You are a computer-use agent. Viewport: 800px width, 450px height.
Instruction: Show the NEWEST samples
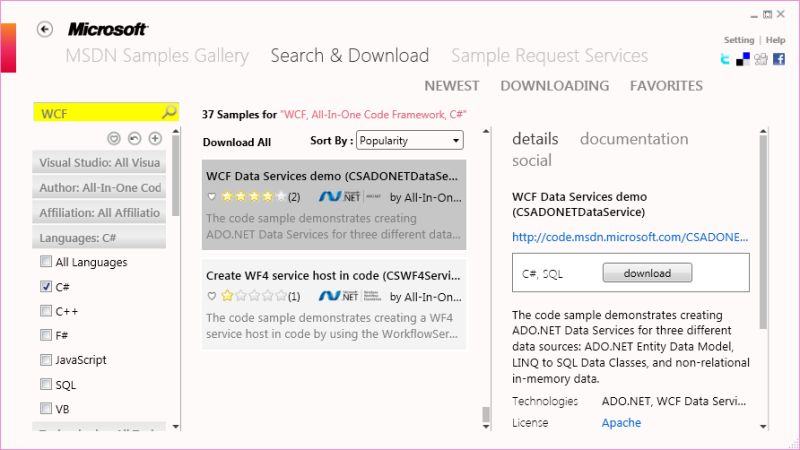coord(452,86)
